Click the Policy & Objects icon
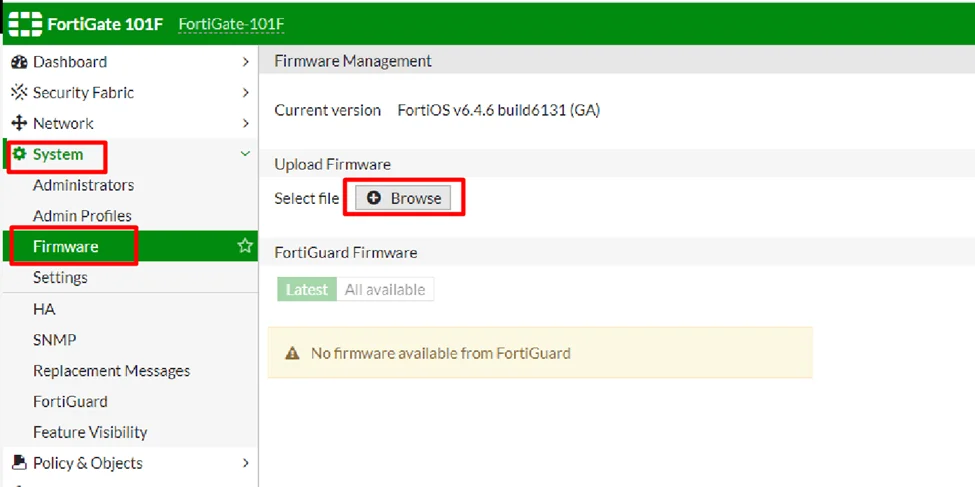This screenshot has width=975, height=487. (19, 463)
